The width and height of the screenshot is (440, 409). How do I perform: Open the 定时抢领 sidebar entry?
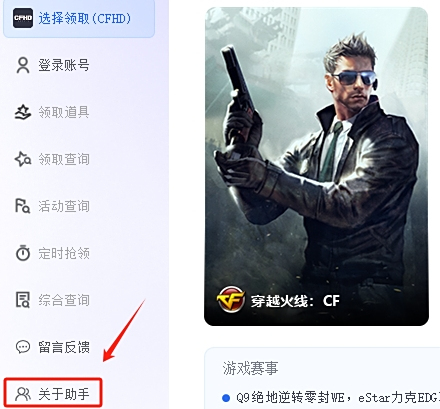click(x=64, y=253)
